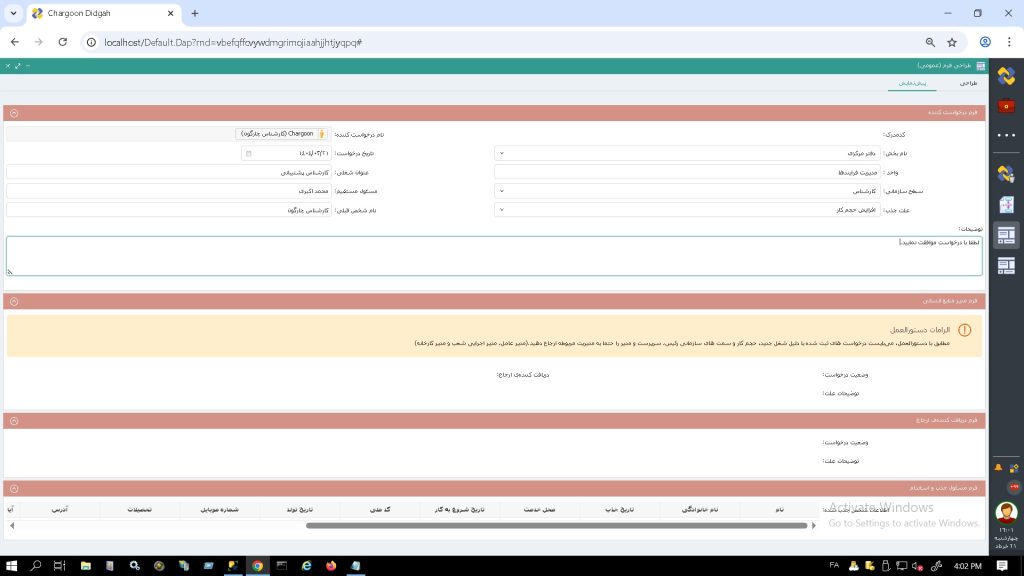Image resolution: width=1024 pixels, height=576 pixels.
Task: Bookmark this page with the star icon
Action: click(x=952, y=43)
